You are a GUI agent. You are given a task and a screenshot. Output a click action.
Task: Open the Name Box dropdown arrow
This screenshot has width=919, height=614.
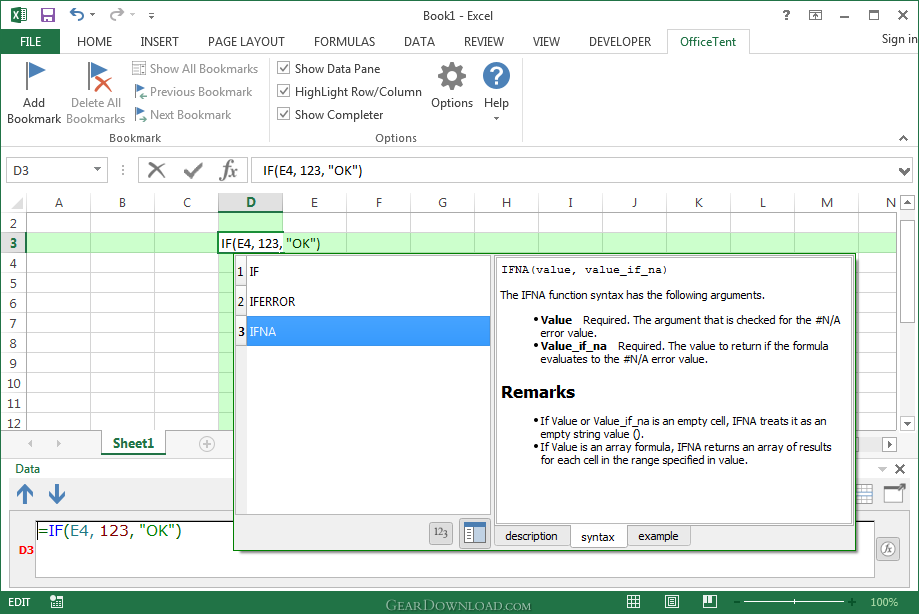coord(97,170)
